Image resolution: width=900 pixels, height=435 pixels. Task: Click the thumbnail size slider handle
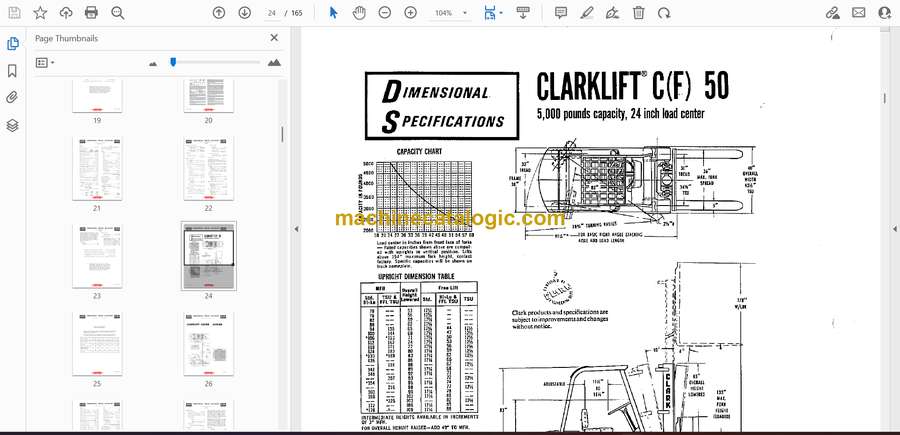pyautogui.click(x=173, y=62)
